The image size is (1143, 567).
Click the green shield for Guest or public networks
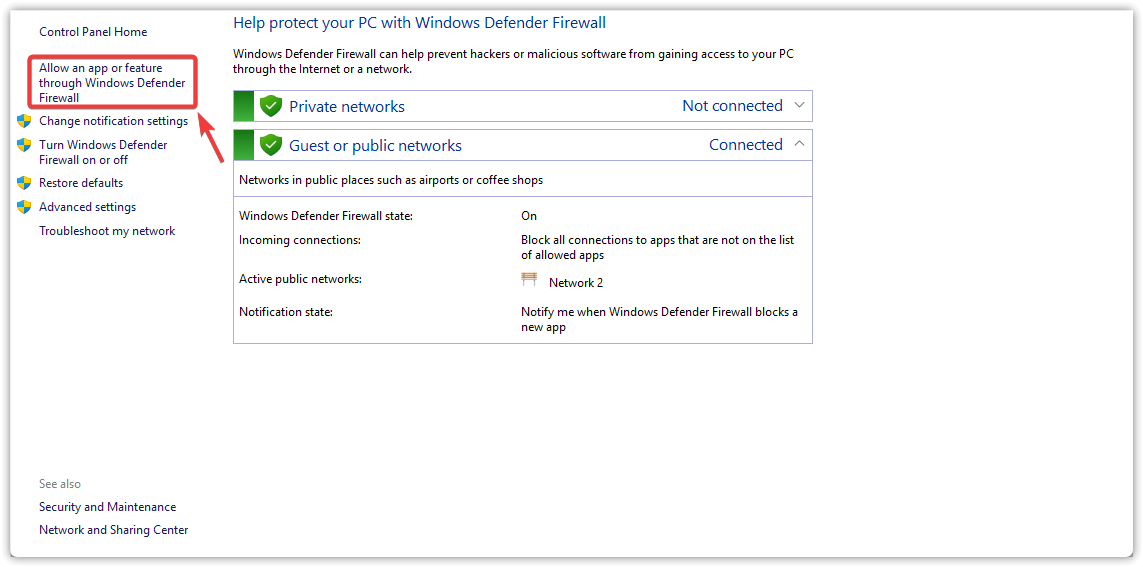[270, 145]
